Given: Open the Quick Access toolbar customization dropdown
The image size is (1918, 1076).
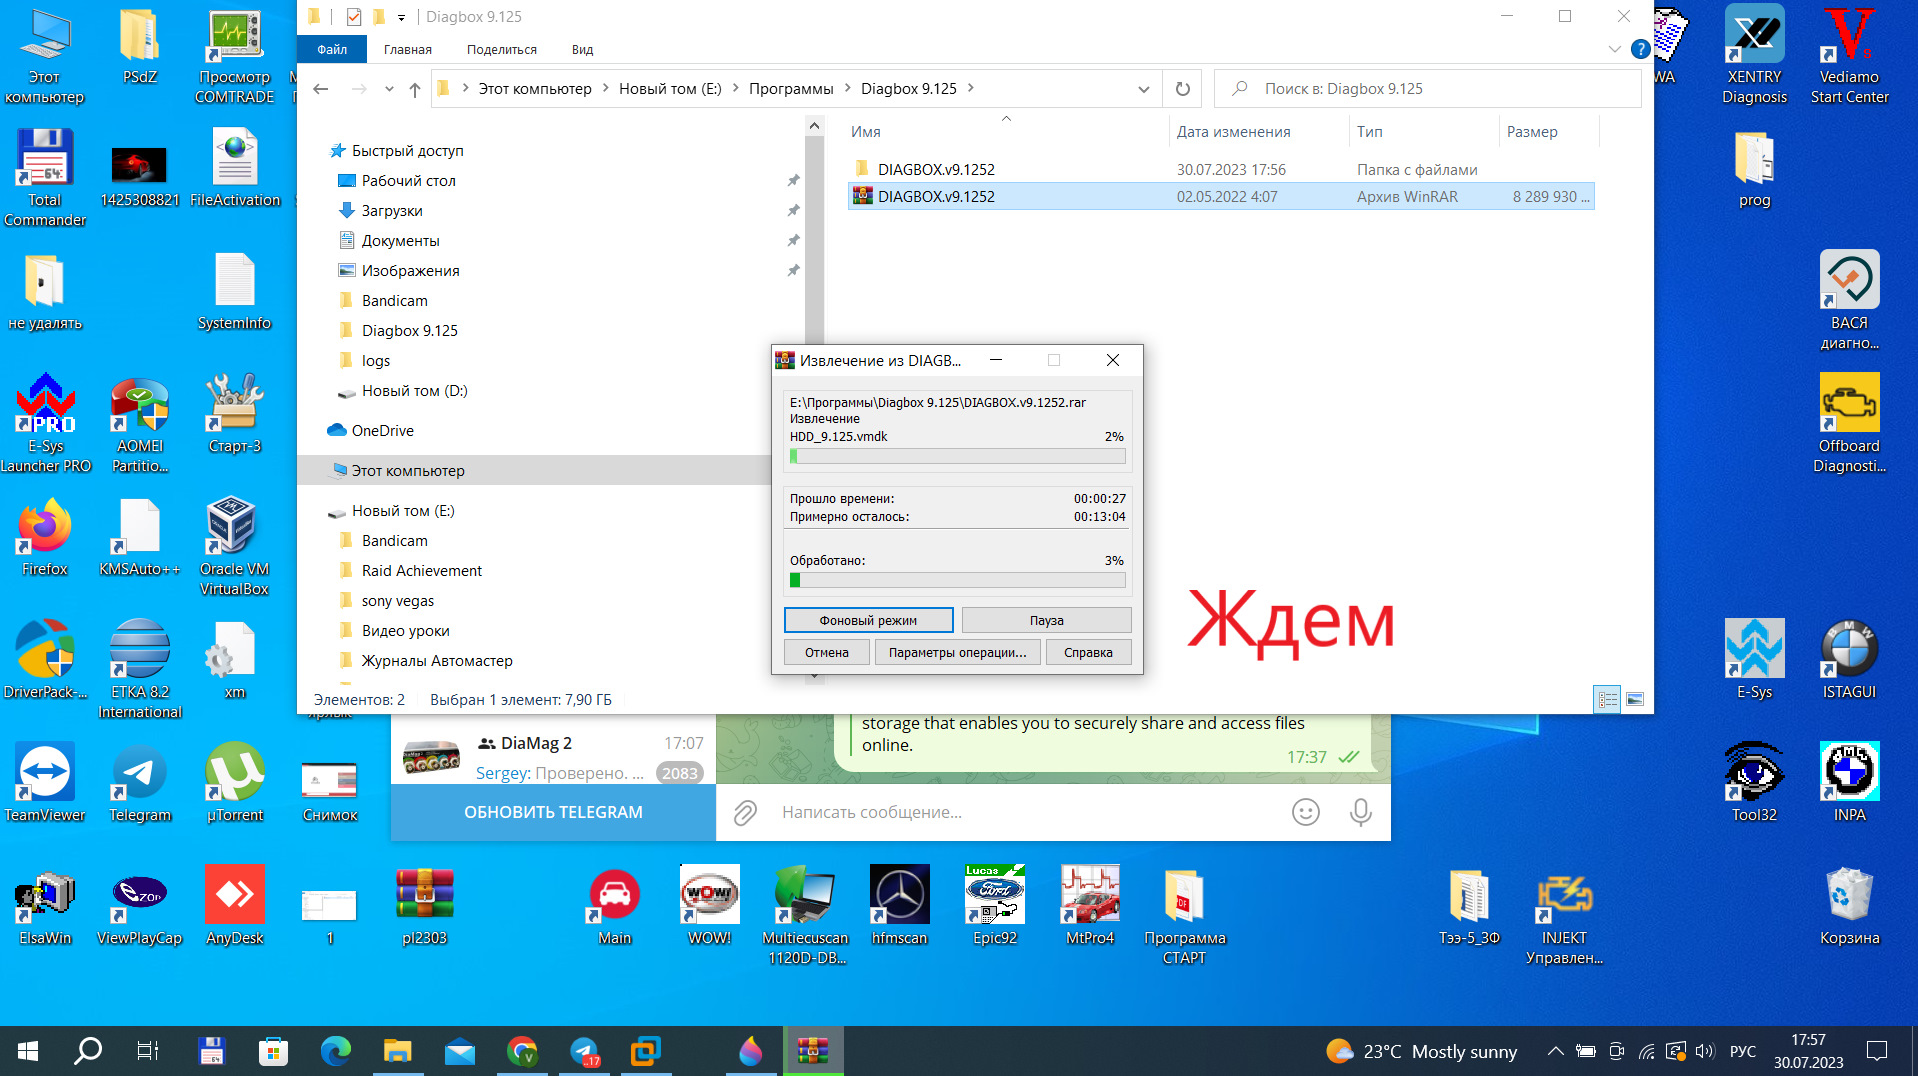Looking at the screenshot, I should point(401,16).
